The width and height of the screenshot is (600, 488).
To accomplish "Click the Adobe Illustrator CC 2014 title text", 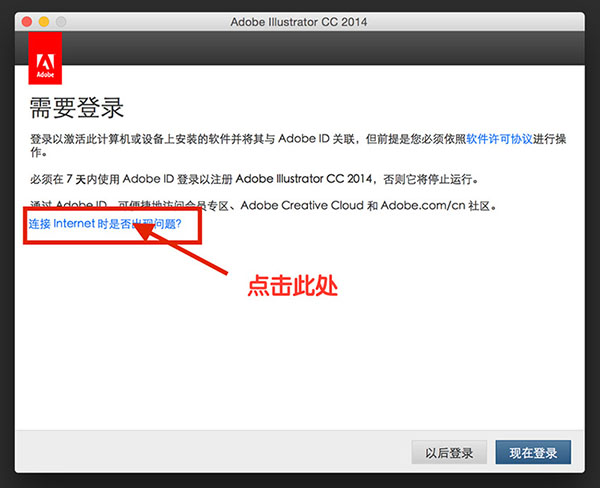I will 299,21.
